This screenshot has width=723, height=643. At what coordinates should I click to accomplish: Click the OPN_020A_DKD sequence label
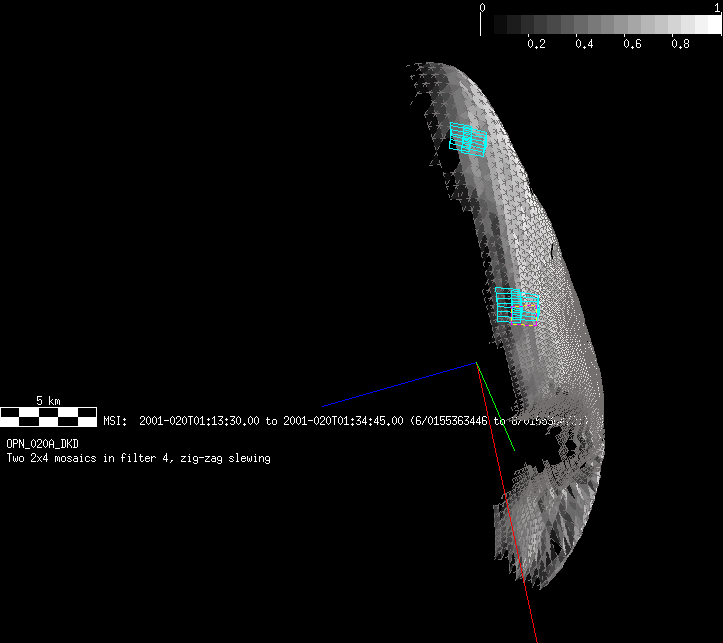[x=43, y=443]
